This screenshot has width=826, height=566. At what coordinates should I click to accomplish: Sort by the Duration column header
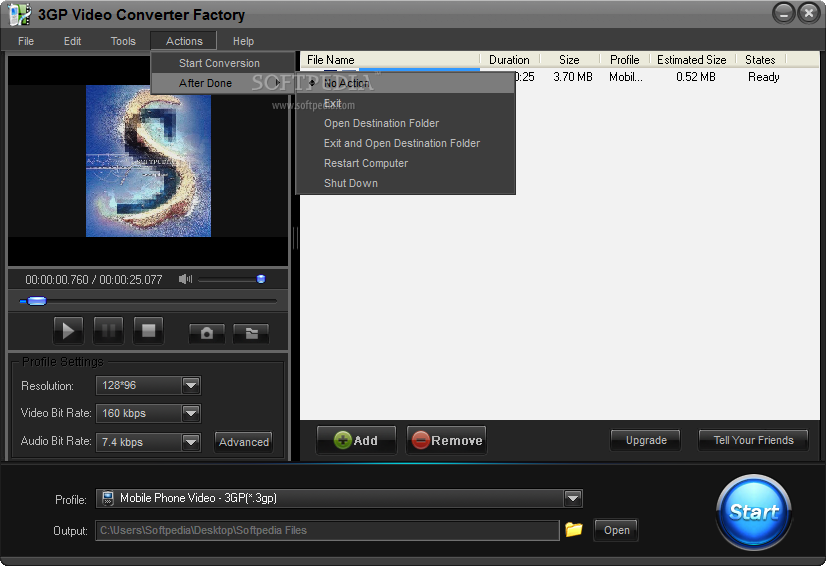click(509, 60)
